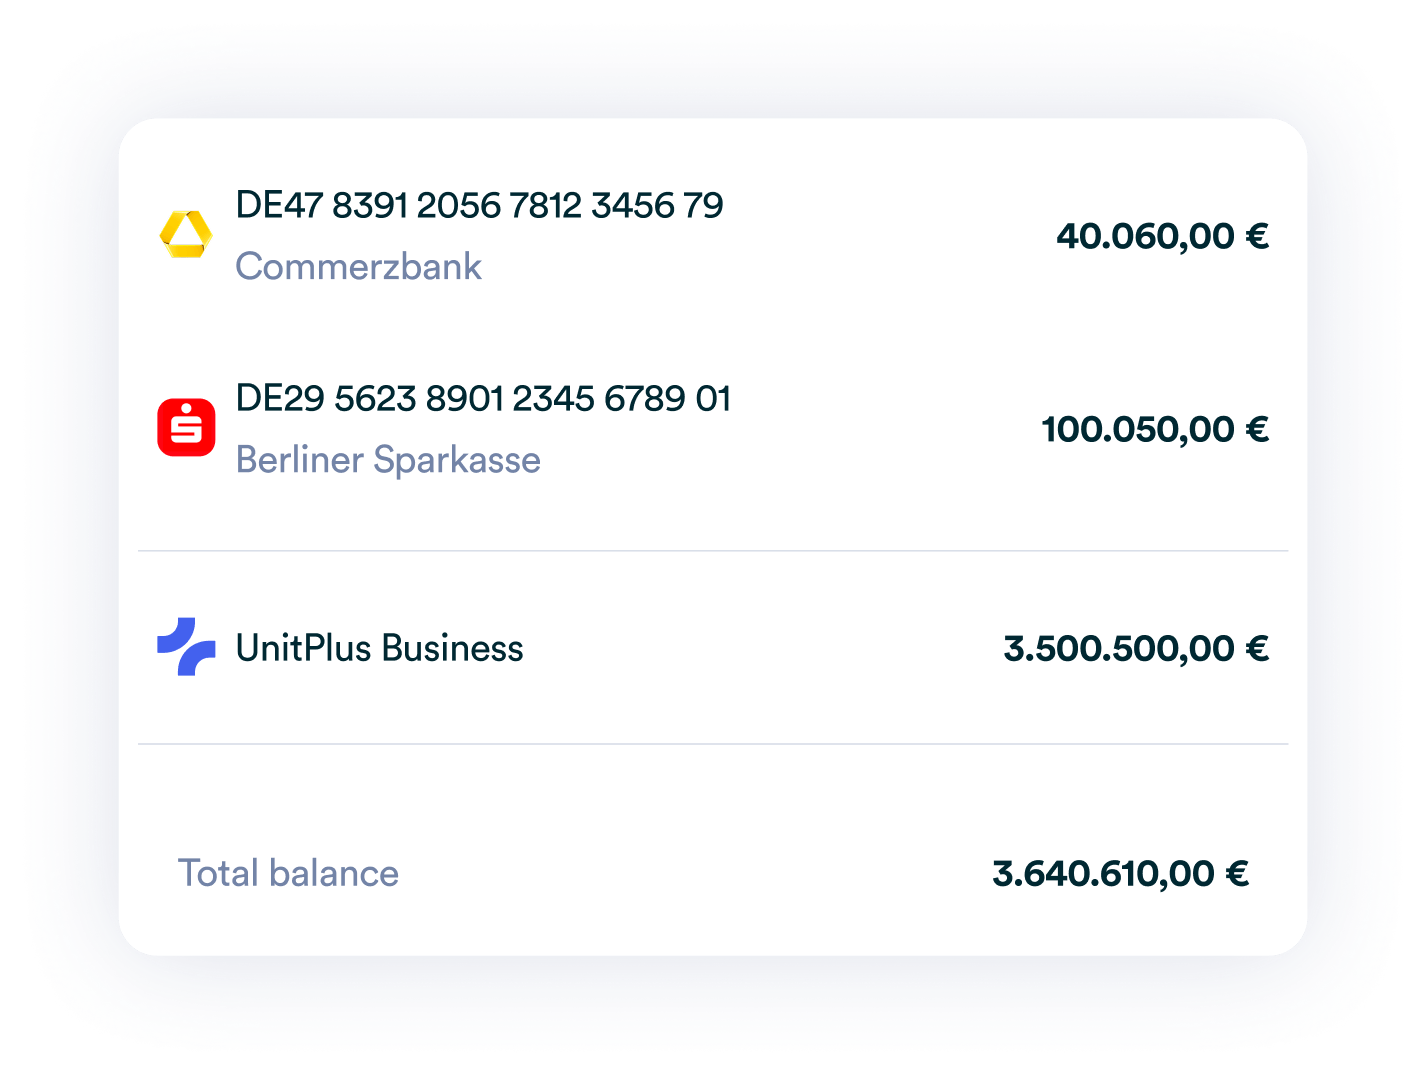Viewport: 1422px width, 1071px height.
Task: Click the blue UnitPlus Business logo
Action: (186, 647)
